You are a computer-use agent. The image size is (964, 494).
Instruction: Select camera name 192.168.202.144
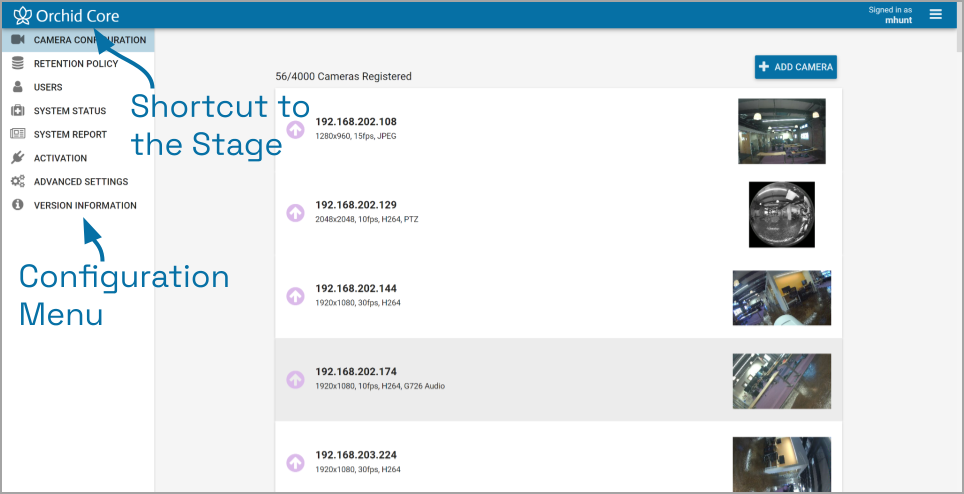[x=356, y=288]
